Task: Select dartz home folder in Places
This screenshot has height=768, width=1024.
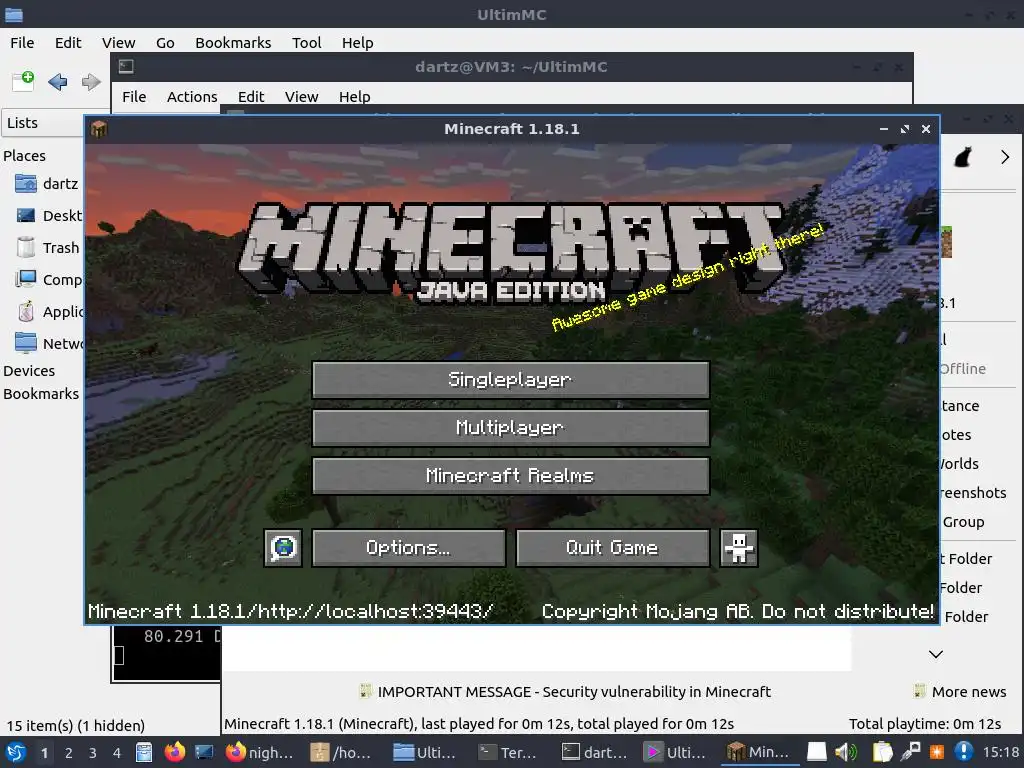Action: click(x=46, y=184)
